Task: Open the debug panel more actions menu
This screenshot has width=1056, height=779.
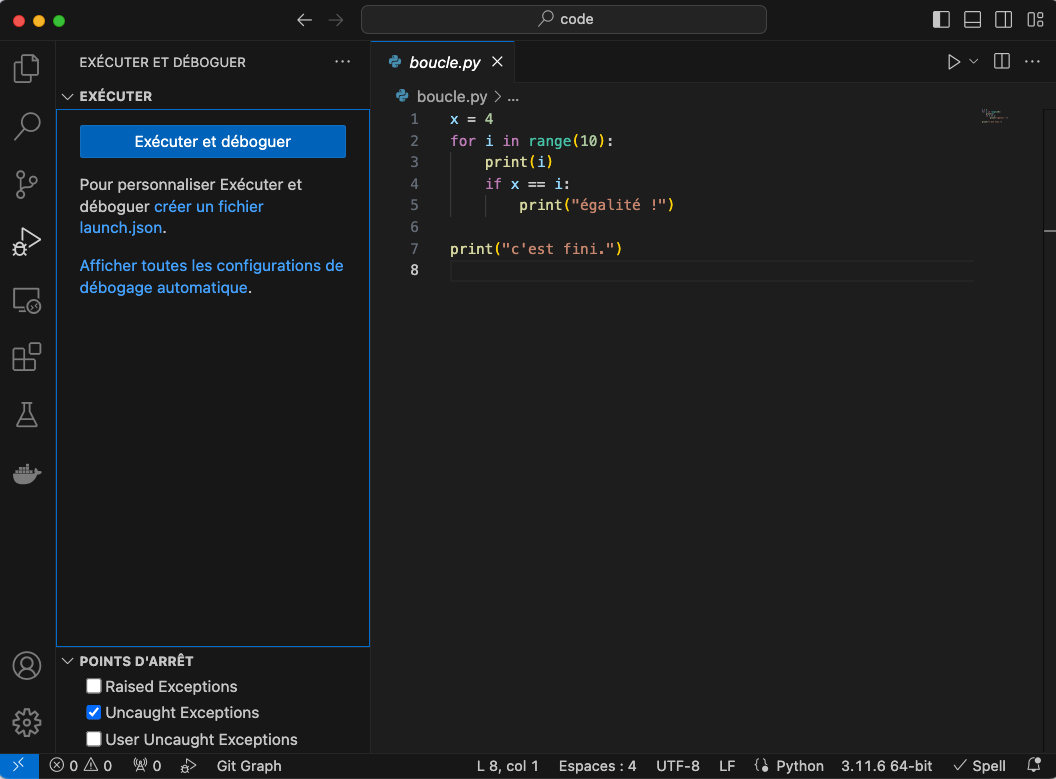Action: pyautogui.click(x=343, y=62)
